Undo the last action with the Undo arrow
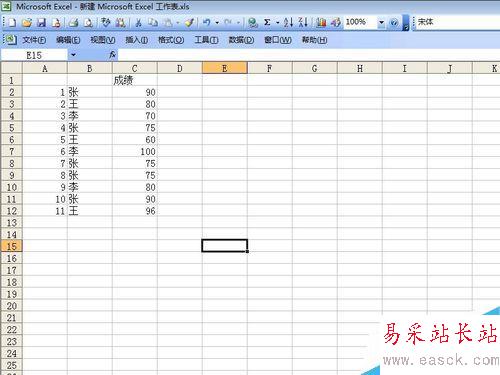This screenshot has height=375, width=500. click(x=207, y=23)
